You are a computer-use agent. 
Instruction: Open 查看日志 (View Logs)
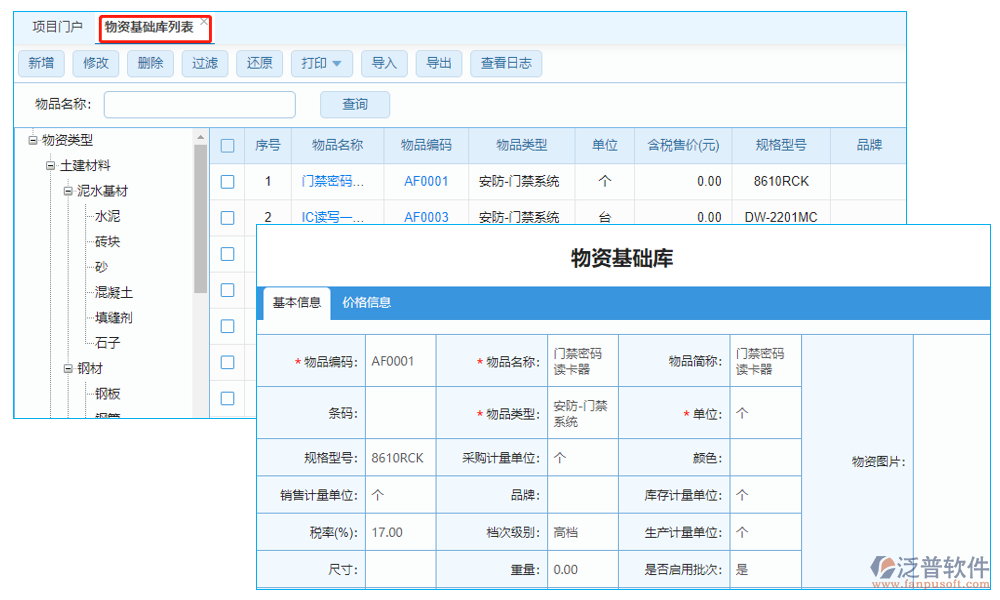(x=507, y=63)
